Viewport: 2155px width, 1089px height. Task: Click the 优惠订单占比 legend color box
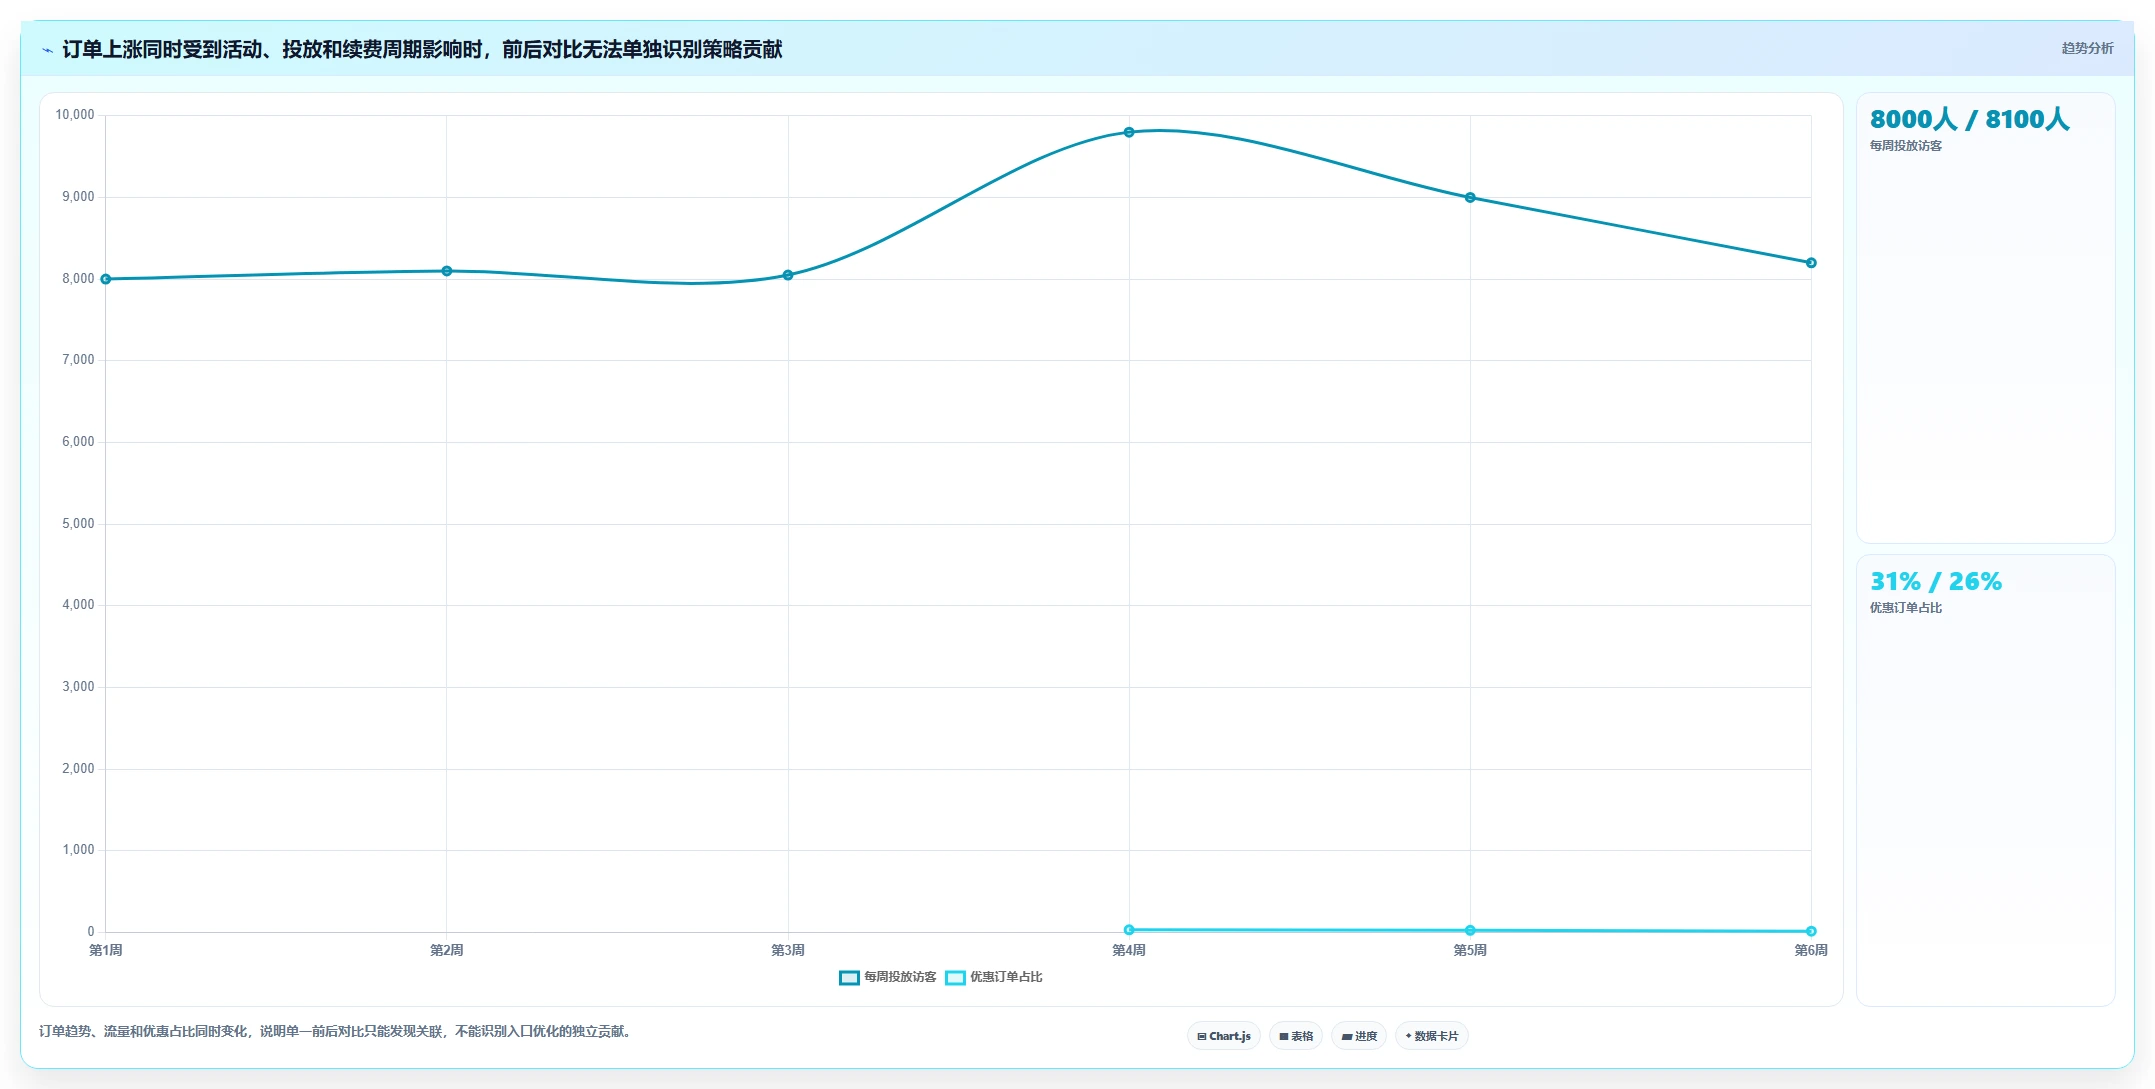[x=955, y=978]
